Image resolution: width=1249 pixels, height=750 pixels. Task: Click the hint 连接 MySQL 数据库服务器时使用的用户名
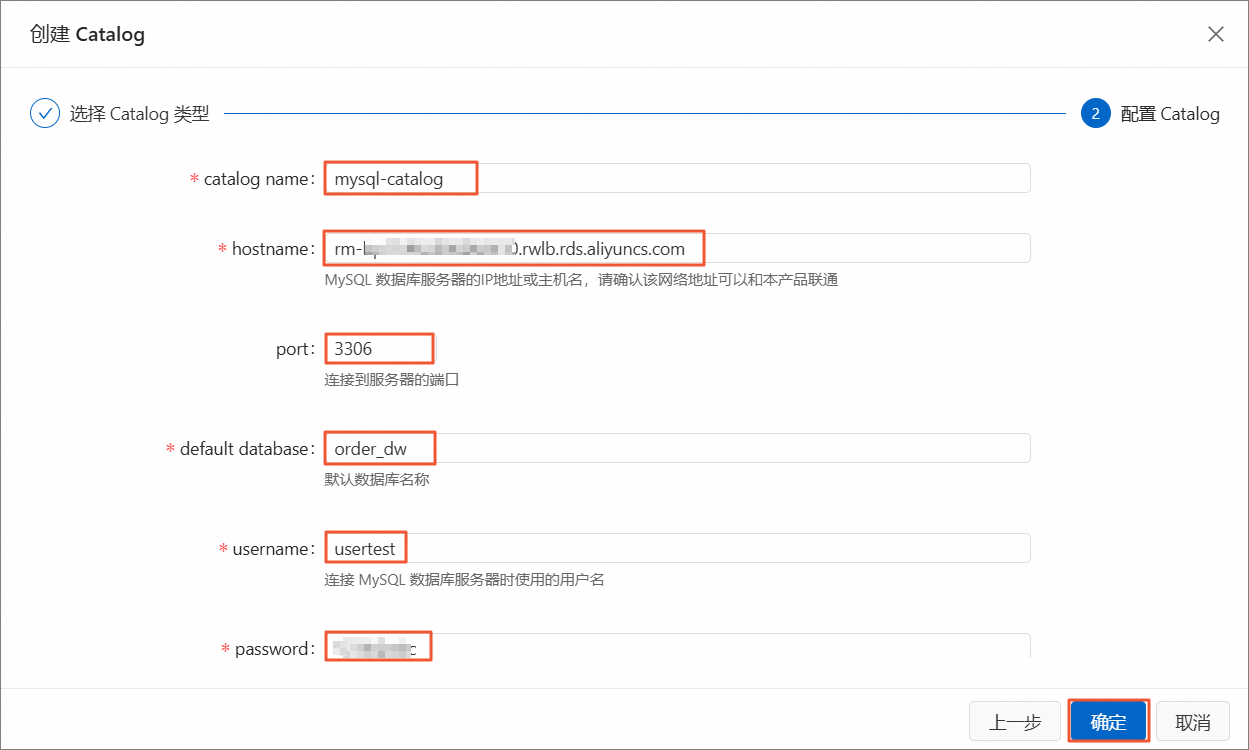click(464, 580)
